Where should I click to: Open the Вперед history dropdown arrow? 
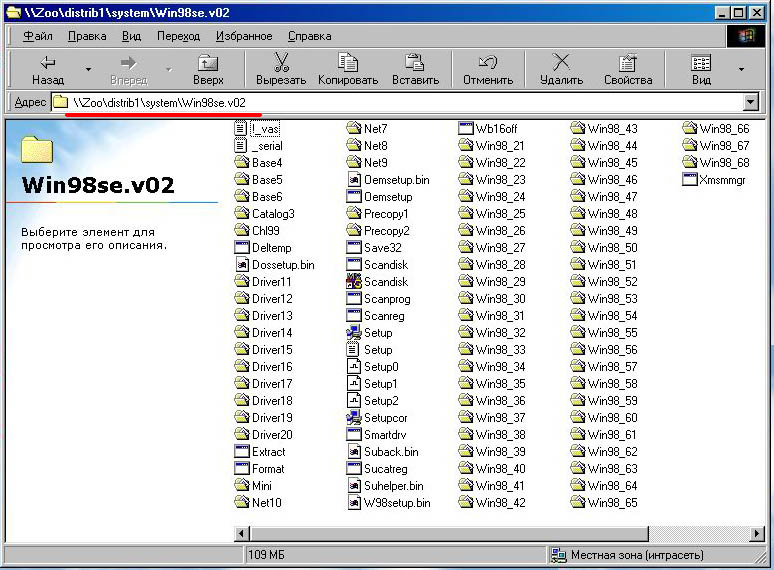(169, 70)
